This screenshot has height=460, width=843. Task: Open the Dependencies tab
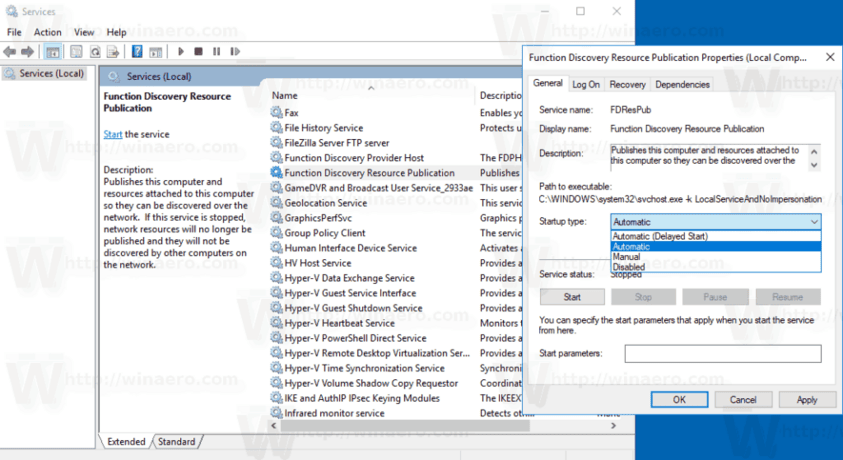682,85
